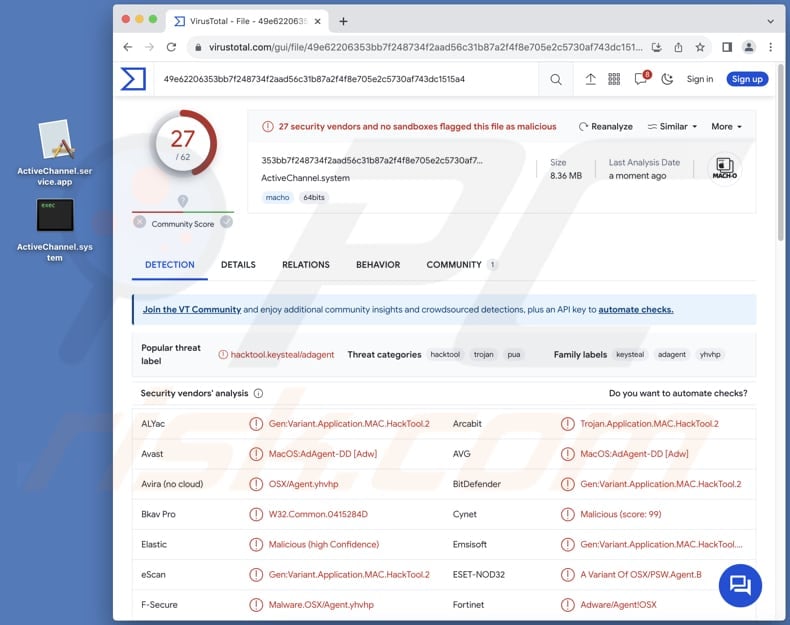Click Do you want to automate checks

tap(678, 393)
